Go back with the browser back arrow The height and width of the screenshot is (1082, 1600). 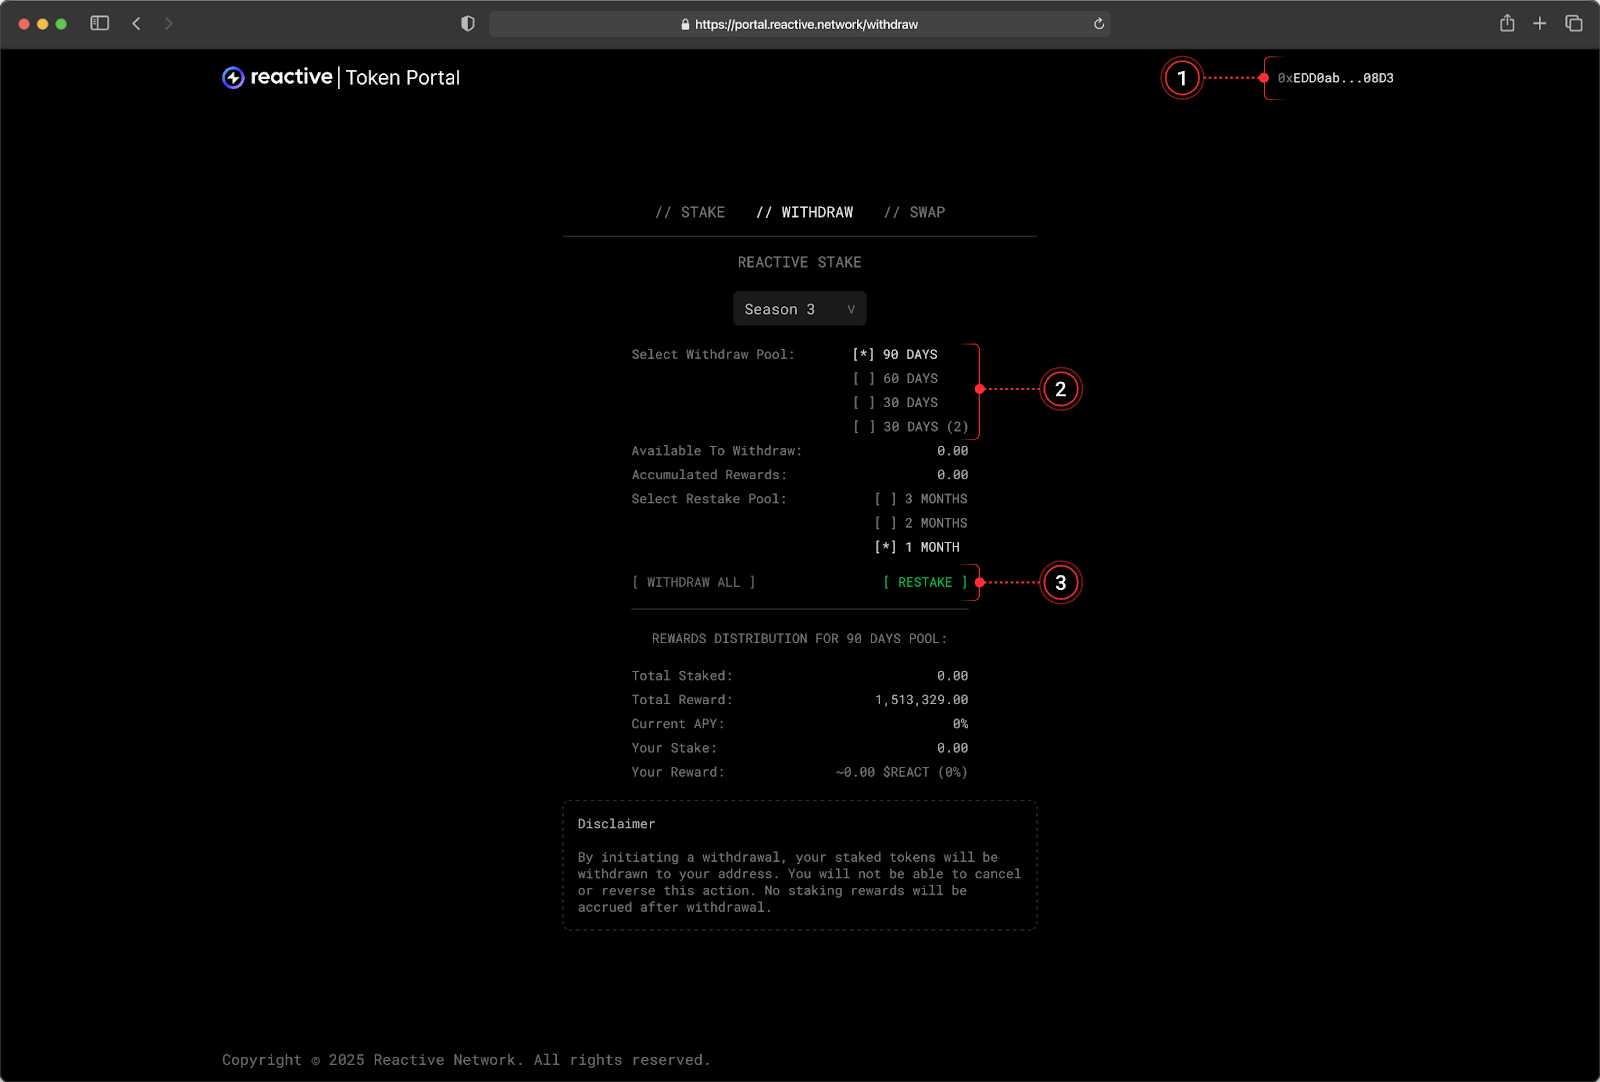[136, 23]
